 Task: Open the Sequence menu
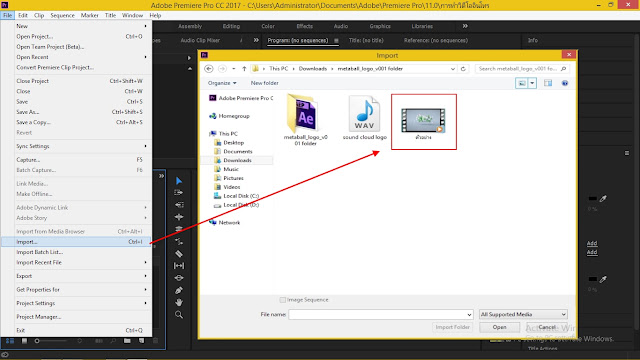(x=62, y=15)
